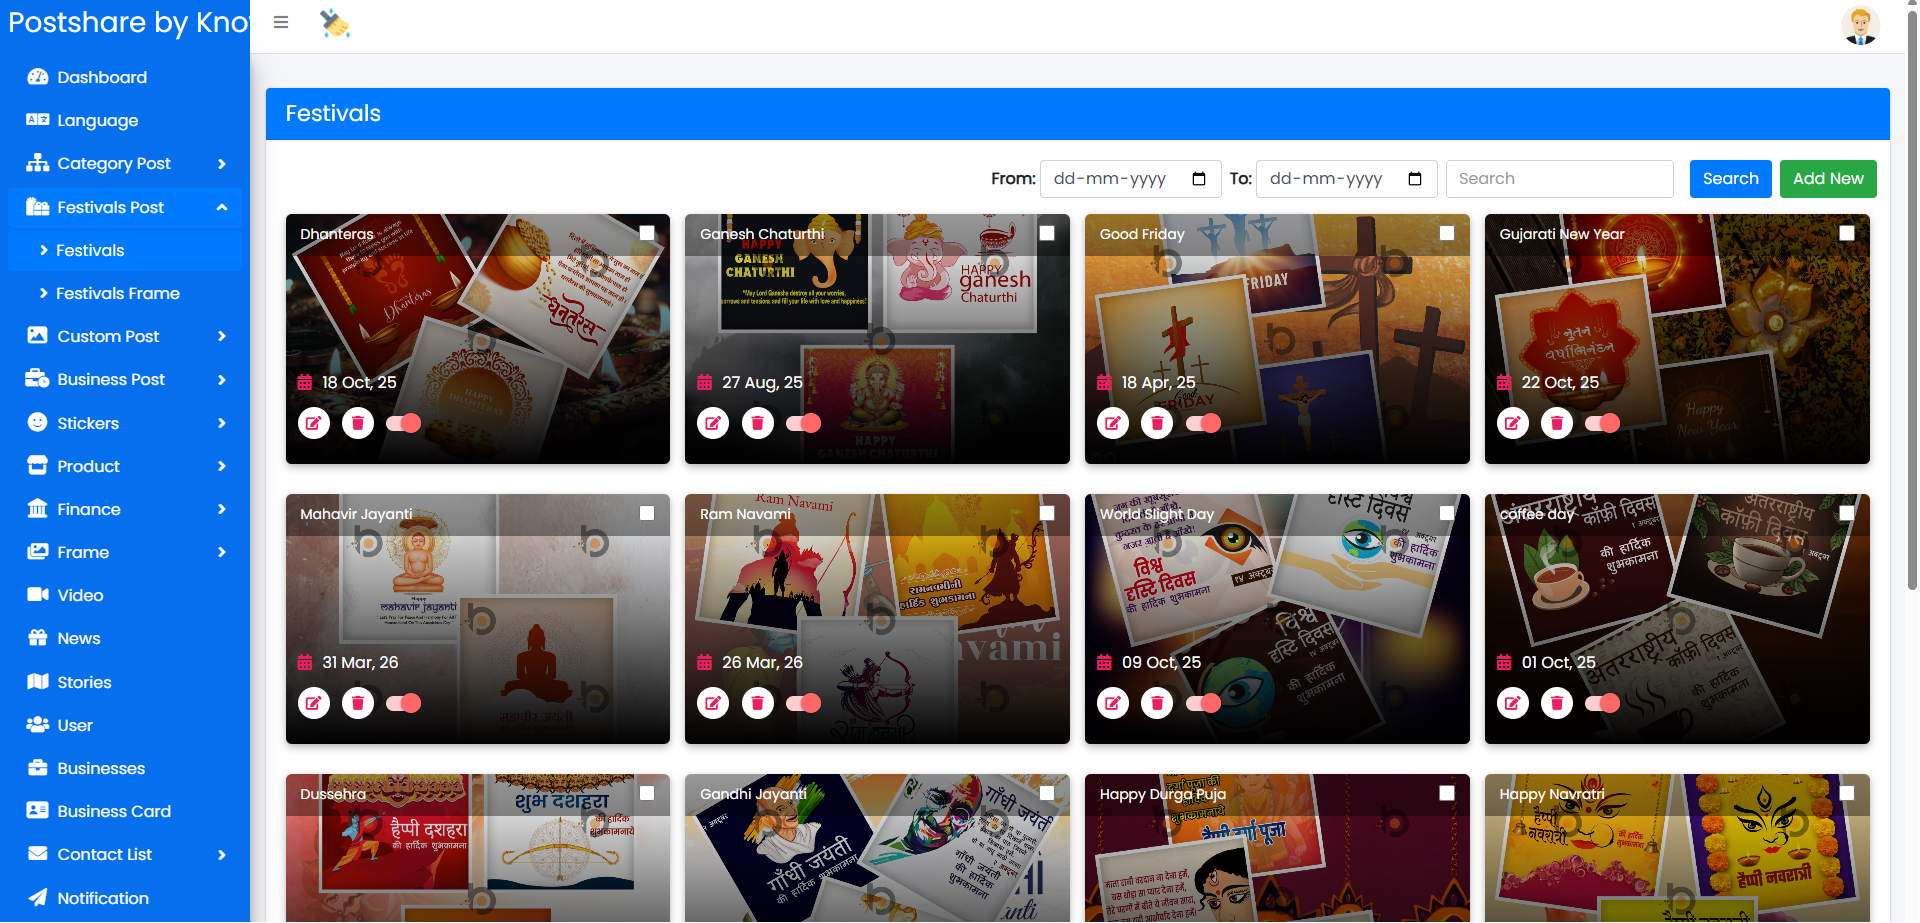Click the From date field
The height and width of the screenshot is (923, 1920).
pyautogui.click(x=1130, y=179)
